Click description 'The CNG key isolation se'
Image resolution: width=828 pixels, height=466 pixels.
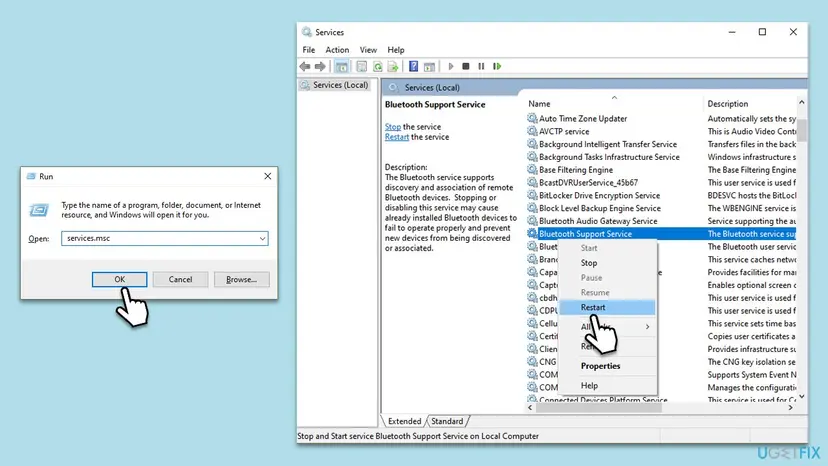[751, 362]
